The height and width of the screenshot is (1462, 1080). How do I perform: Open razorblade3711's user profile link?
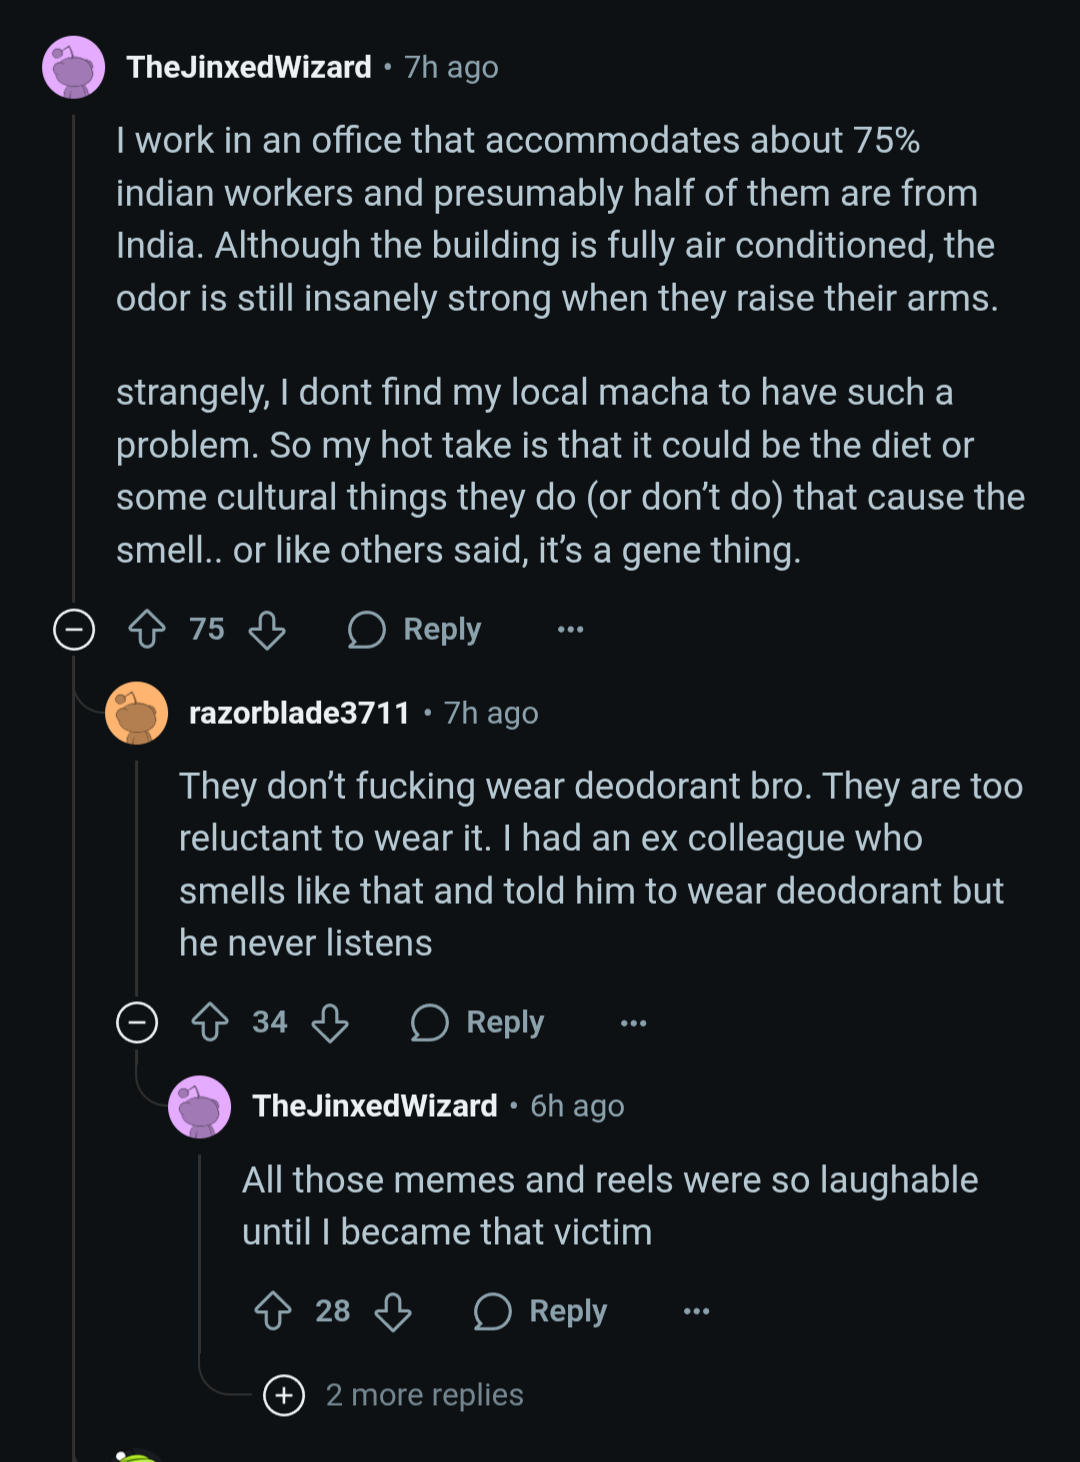click(299, 713)
